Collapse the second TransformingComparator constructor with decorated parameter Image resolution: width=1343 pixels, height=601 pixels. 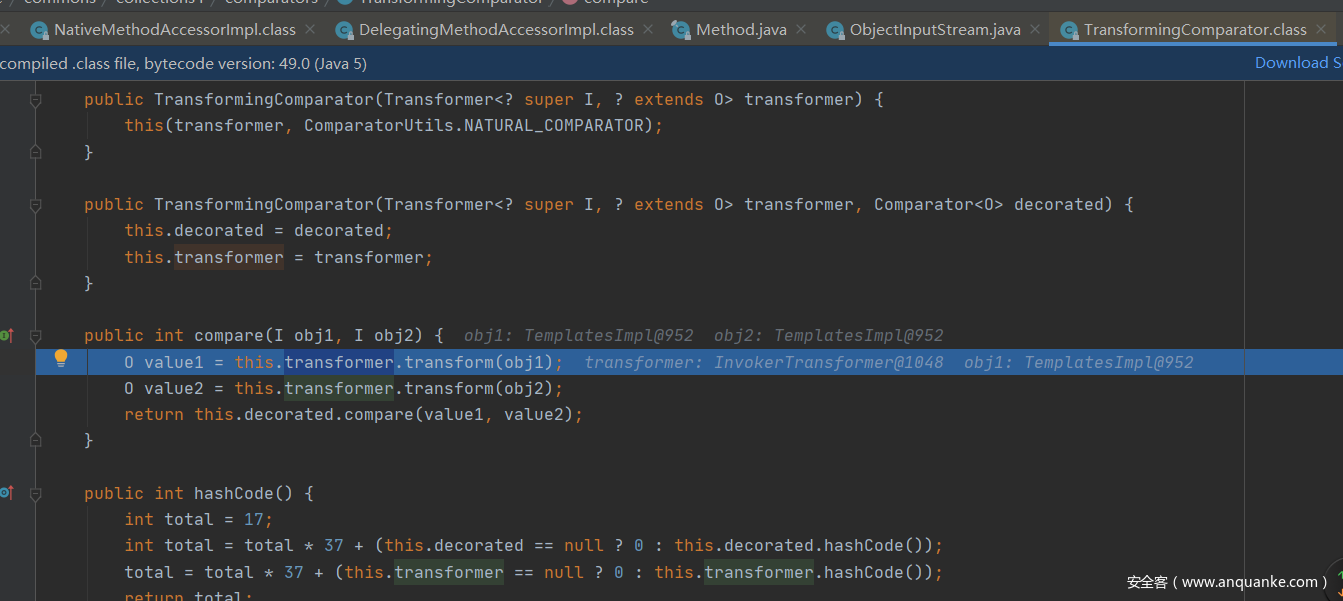click(x=36, y=205)
